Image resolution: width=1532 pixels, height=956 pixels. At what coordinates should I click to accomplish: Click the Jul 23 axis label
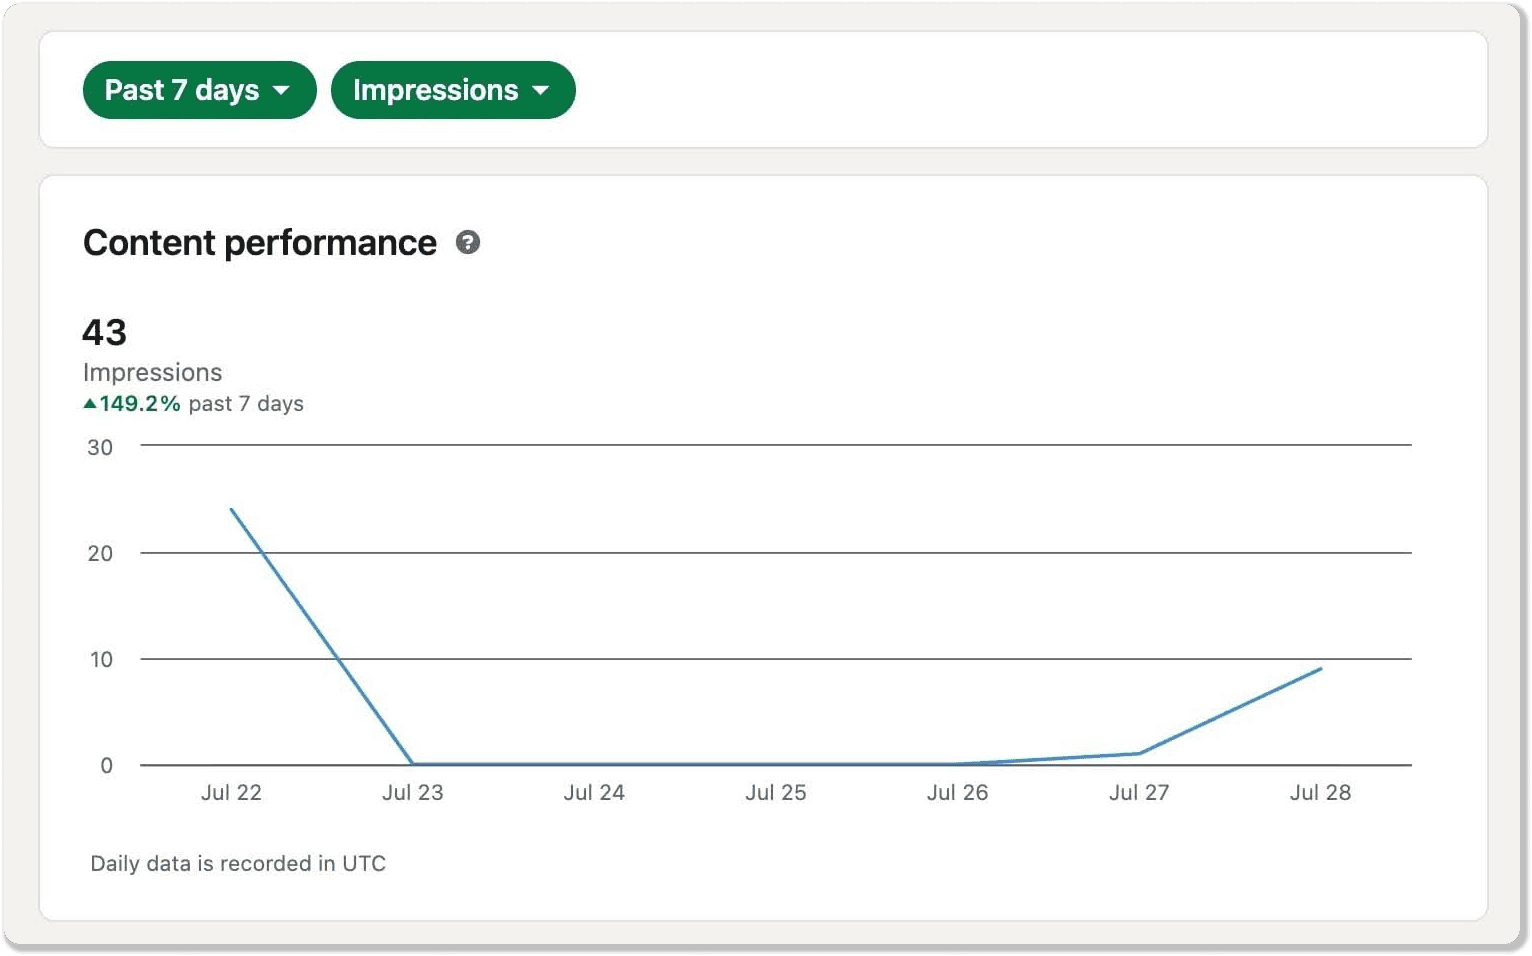tap(412, 792)
